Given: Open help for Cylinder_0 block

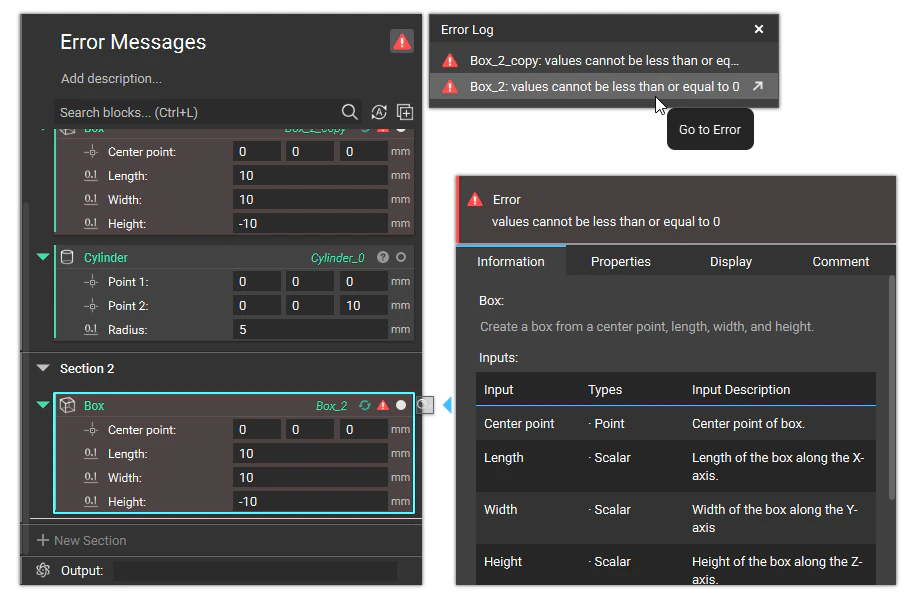Looking at the screenshot, I should (383, 257).
